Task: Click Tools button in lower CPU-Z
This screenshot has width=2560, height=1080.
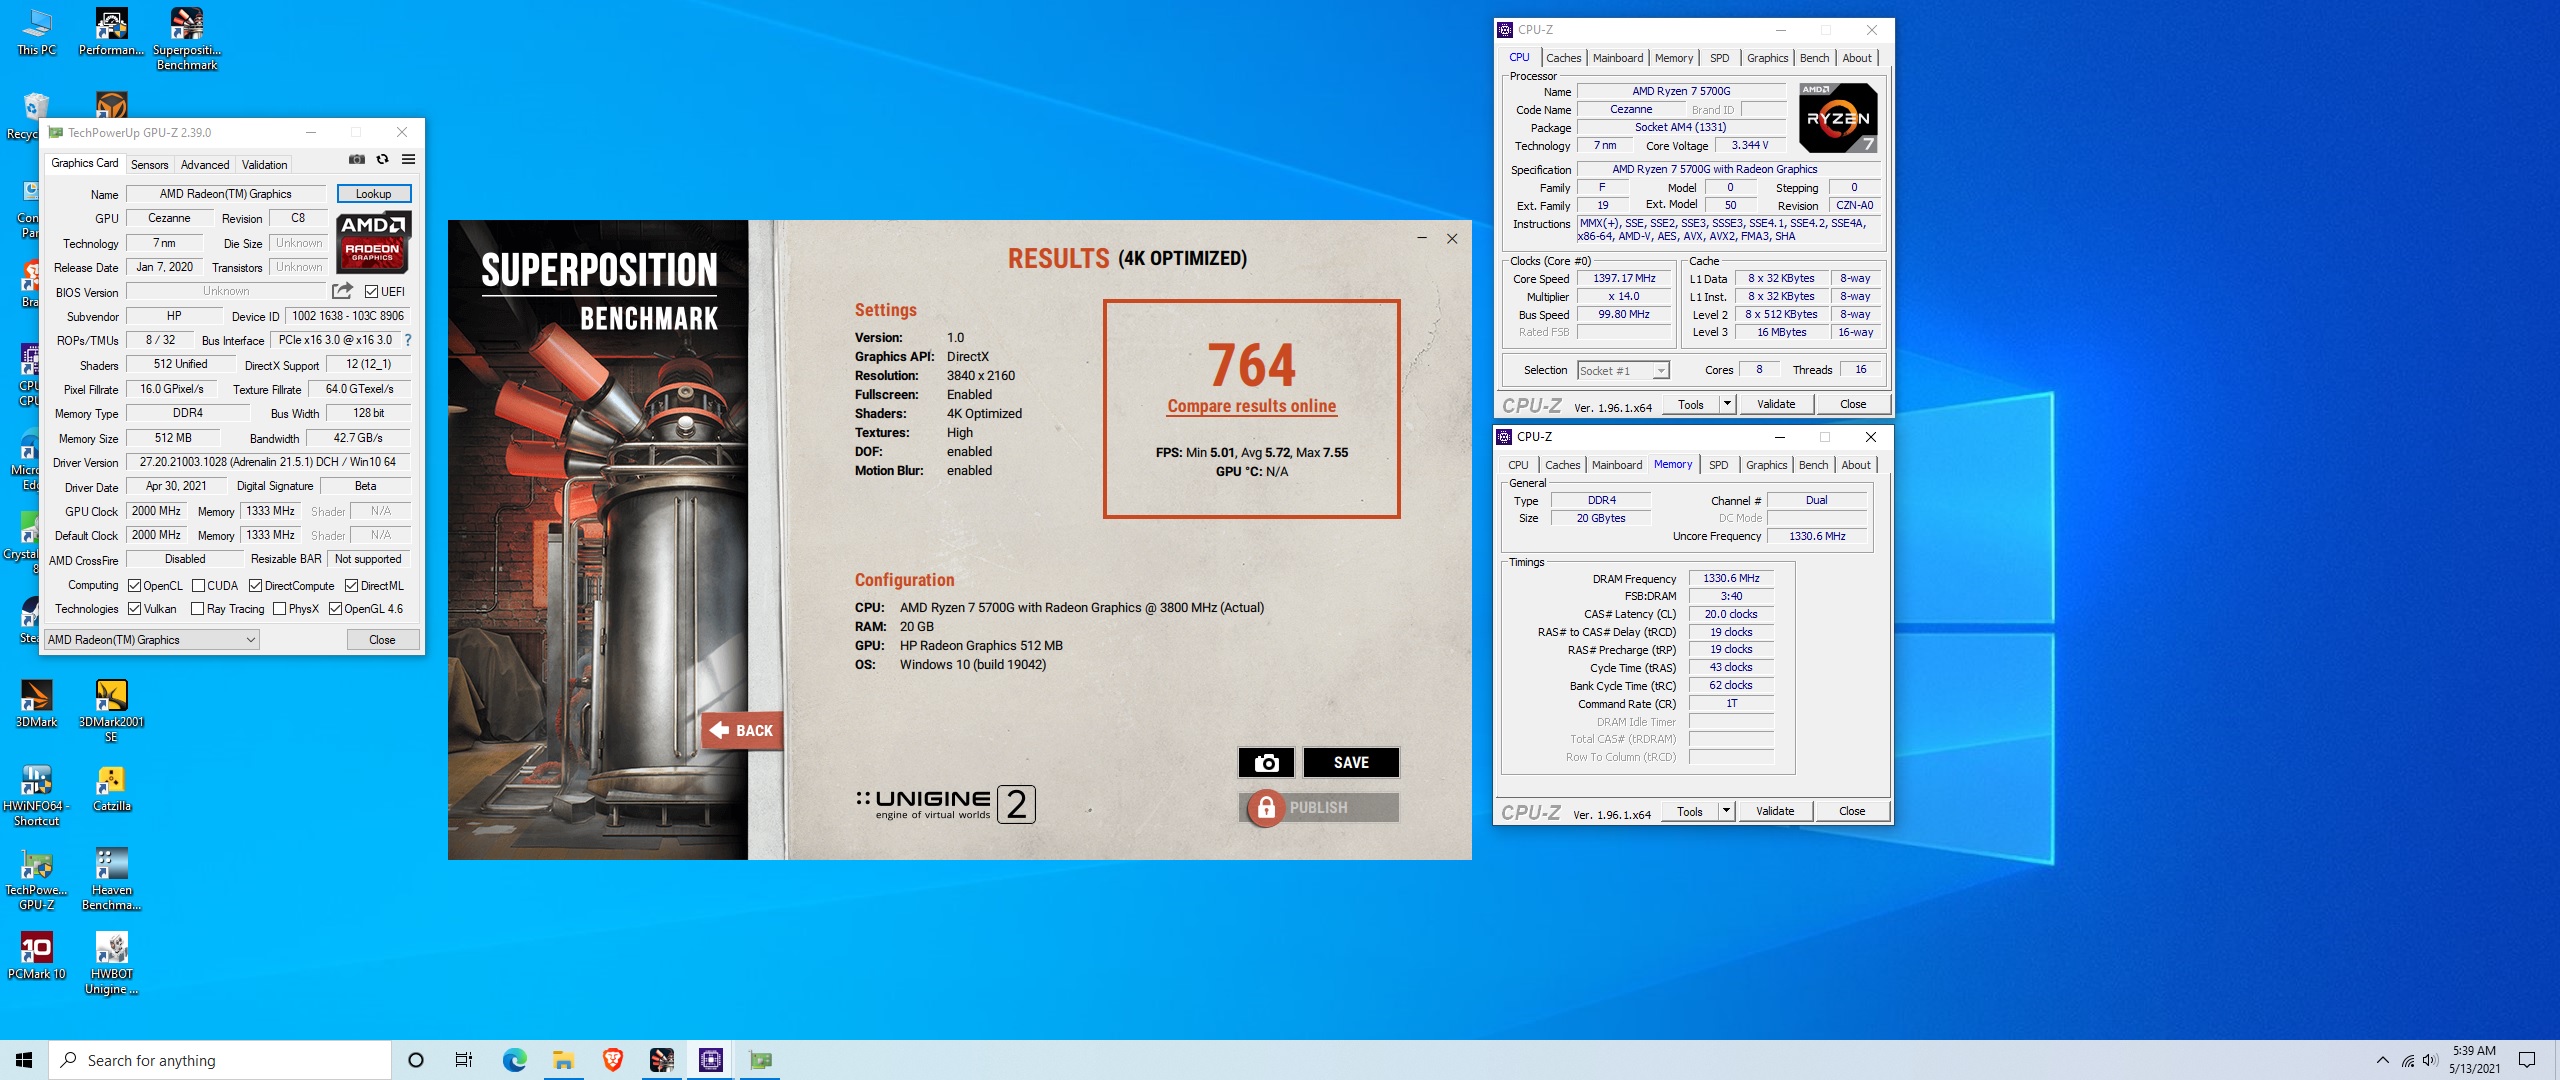Action: [1690, 811]
